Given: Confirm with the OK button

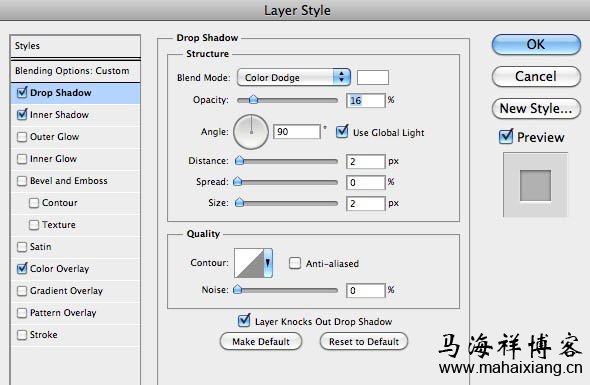Looking at the screenshot, I should pos(536,44).
